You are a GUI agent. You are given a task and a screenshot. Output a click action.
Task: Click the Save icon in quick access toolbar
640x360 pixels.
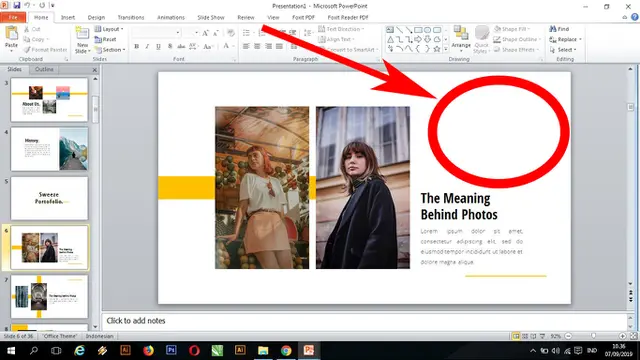coord(17,5)
